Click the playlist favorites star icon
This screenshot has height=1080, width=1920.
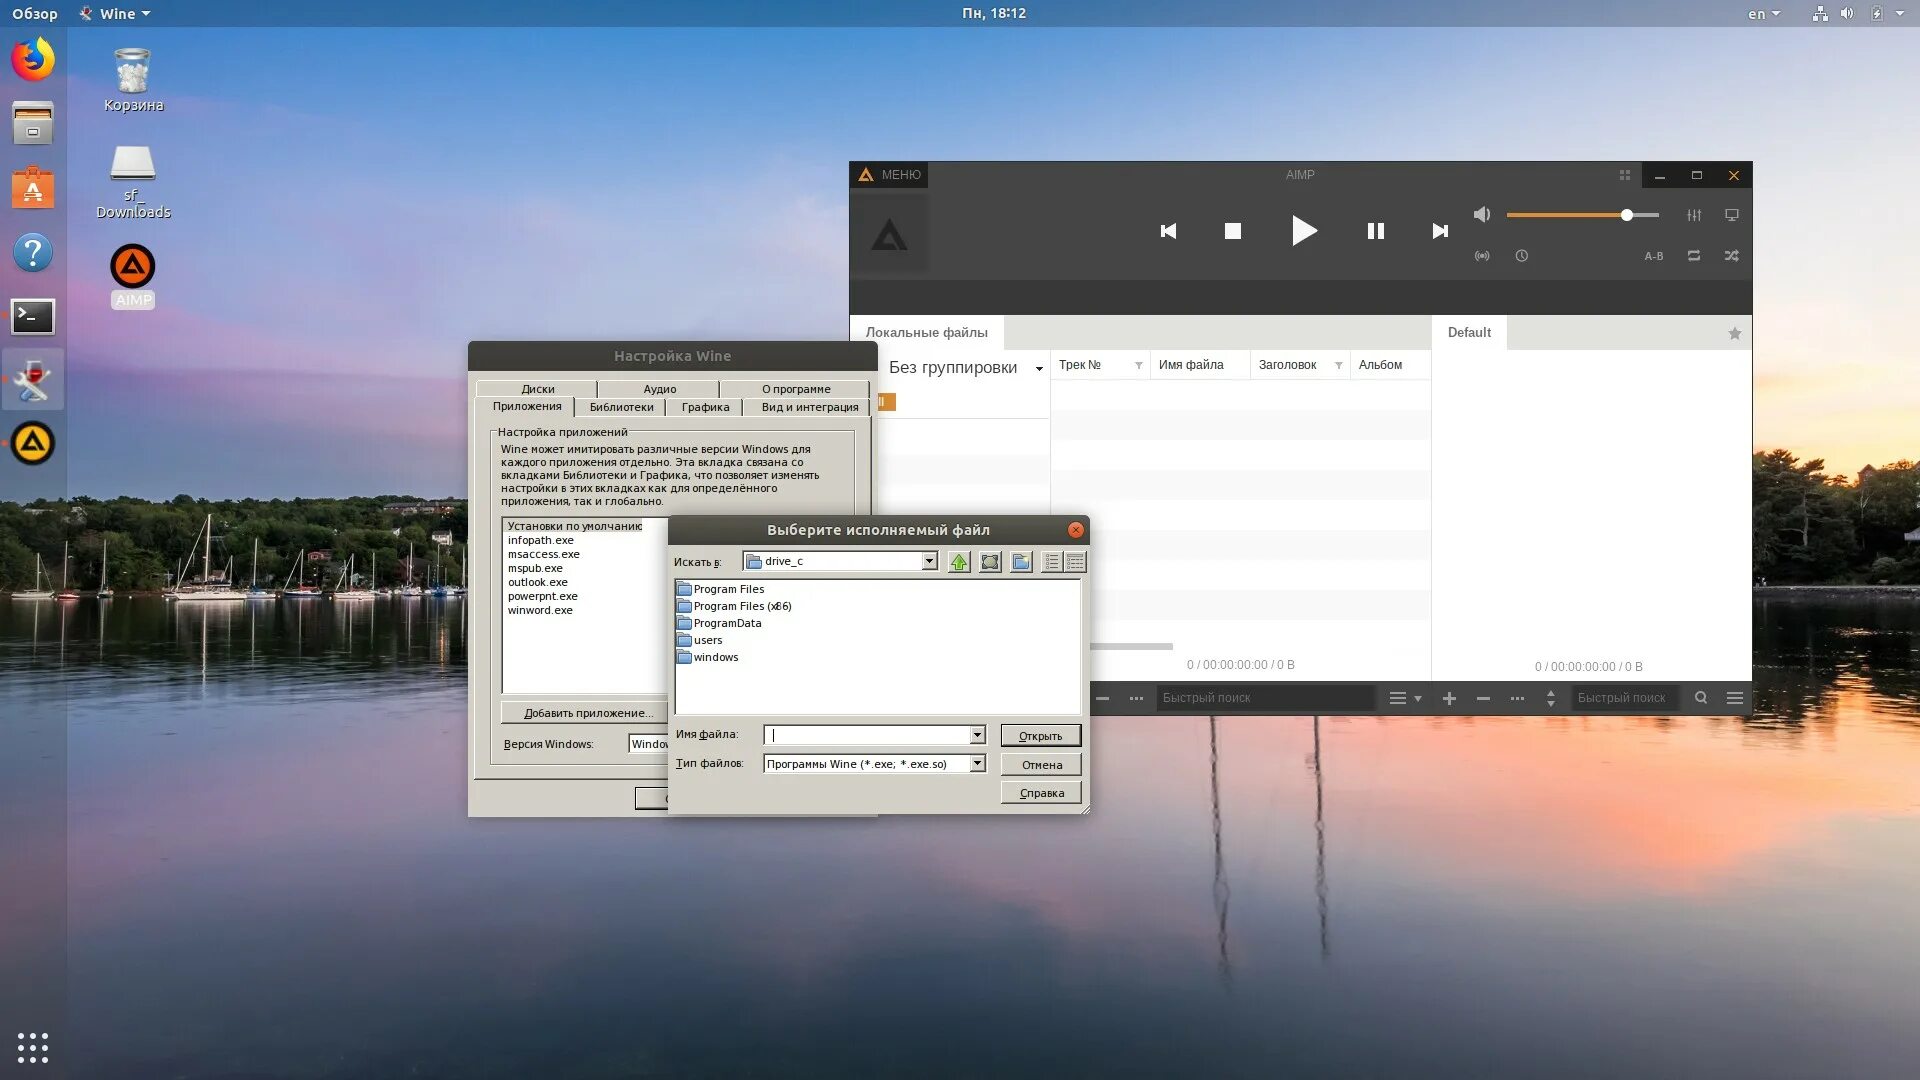[x=1734, y=334]
